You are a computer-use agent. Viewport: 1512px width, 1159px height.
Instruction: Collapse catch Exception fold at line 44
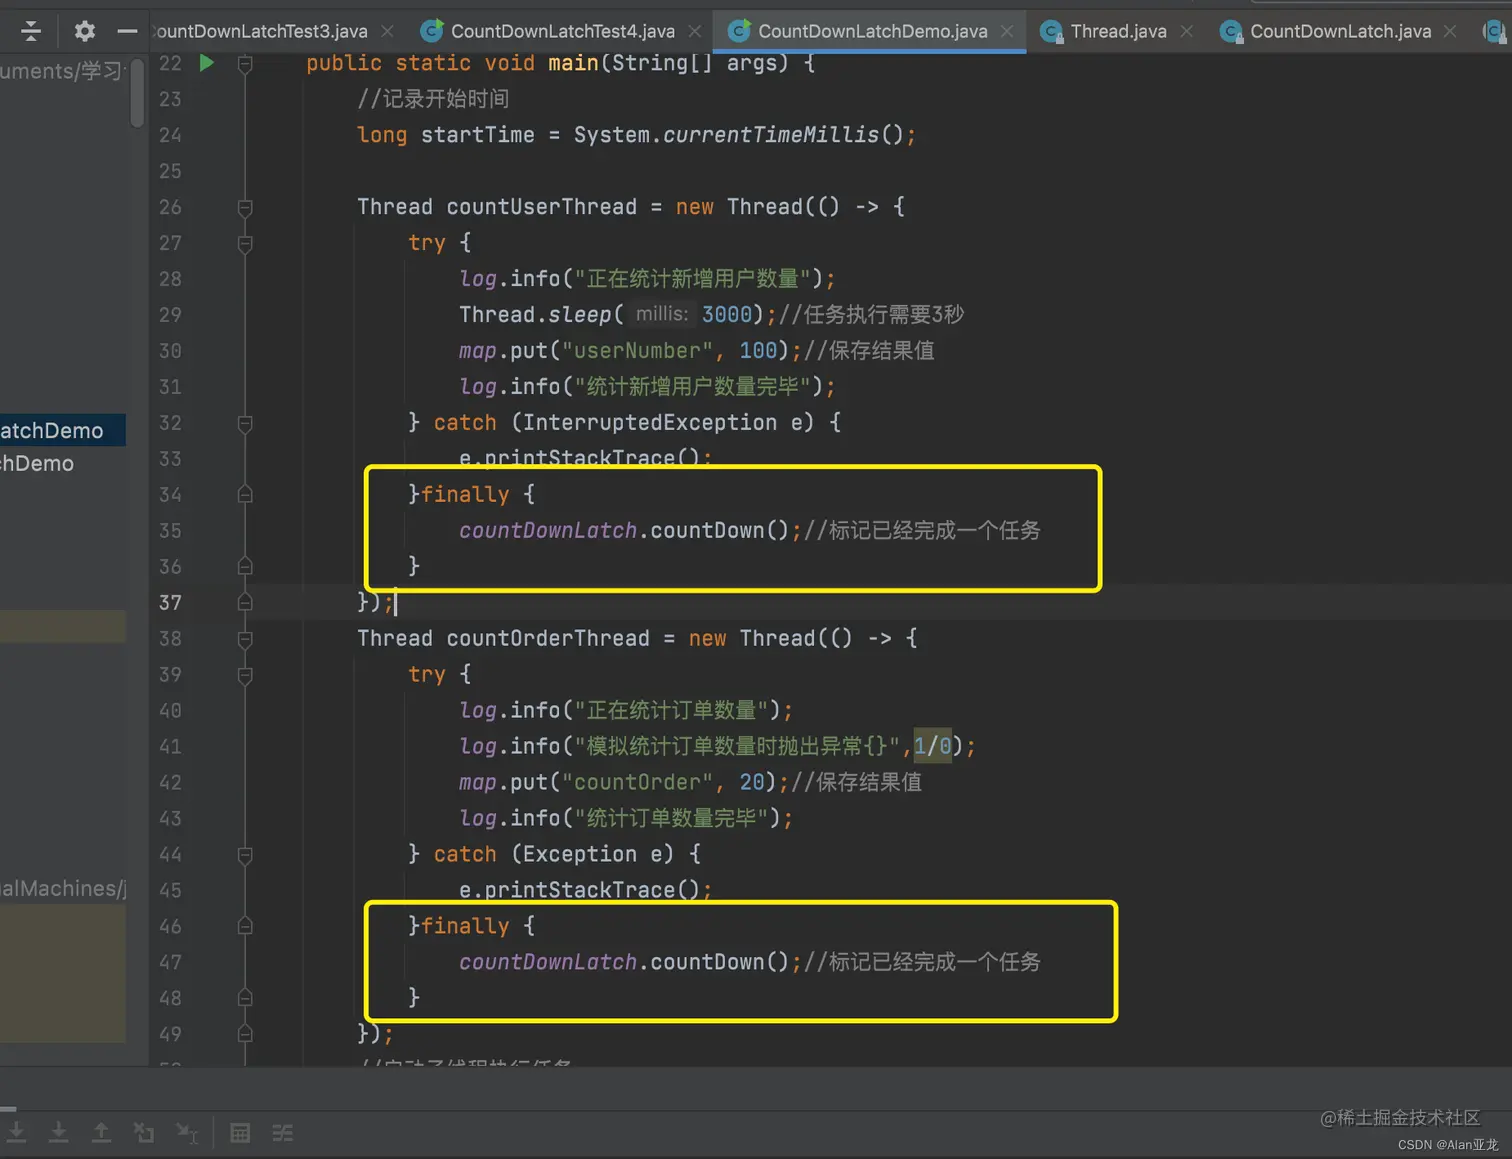pos(245,856)
